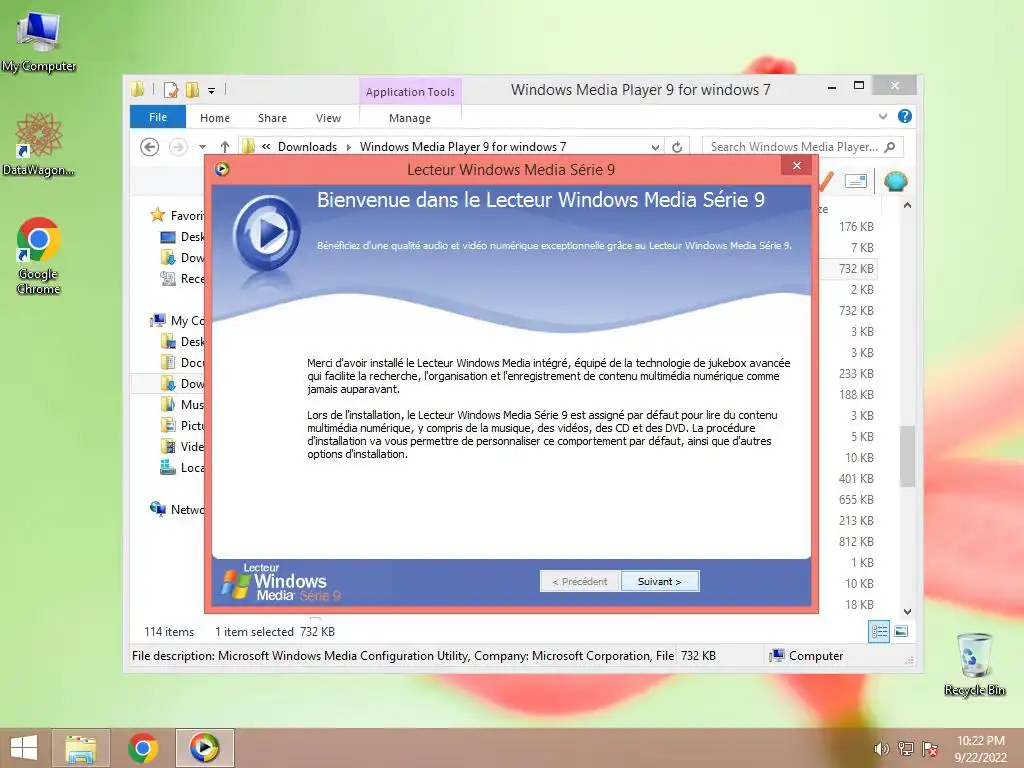Open recent locations dropdown in Explorer
1024x768 pixels.
coord(202,147)
